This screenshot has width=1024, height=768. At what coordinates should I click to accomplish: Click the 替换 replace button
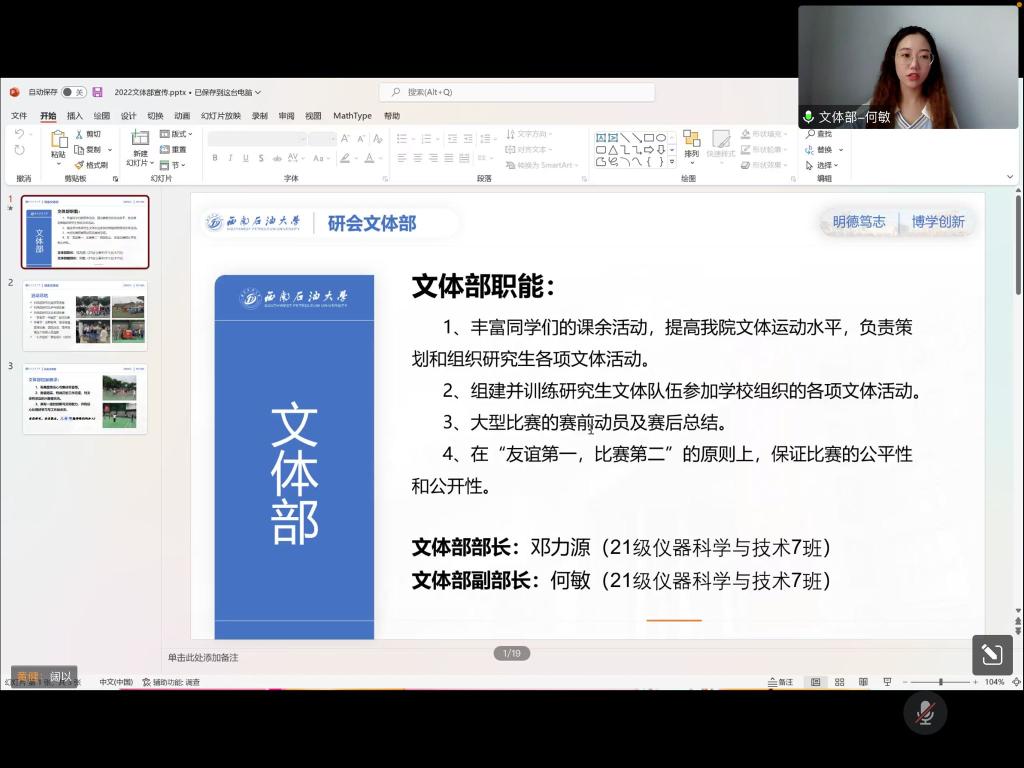pyautogui.click(x=822, y=150)
